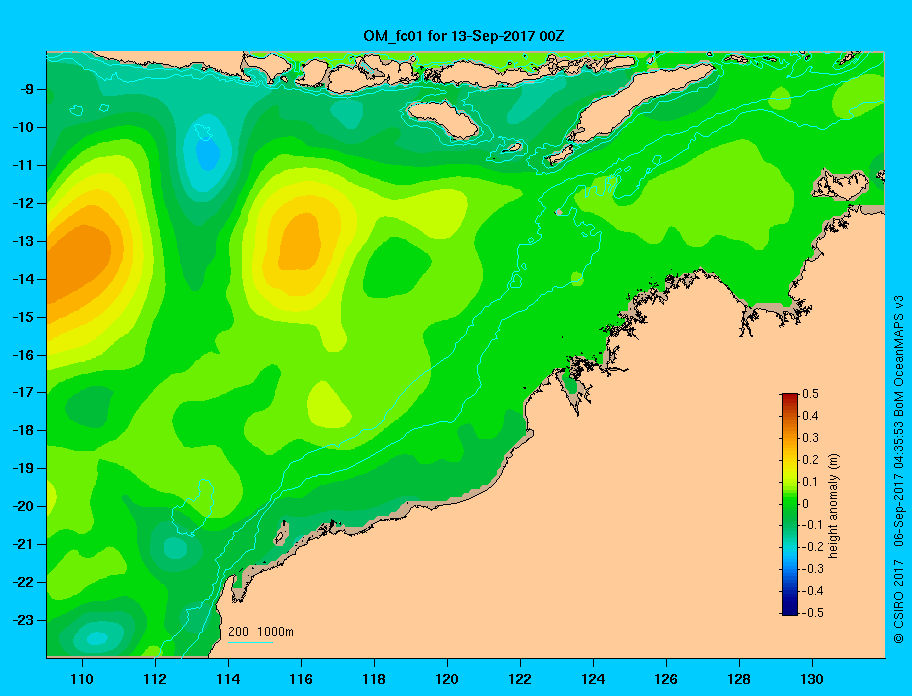Click the '0' value on the colorbar scale
This screenshot has width=912, height=696.
click(806, 504)
